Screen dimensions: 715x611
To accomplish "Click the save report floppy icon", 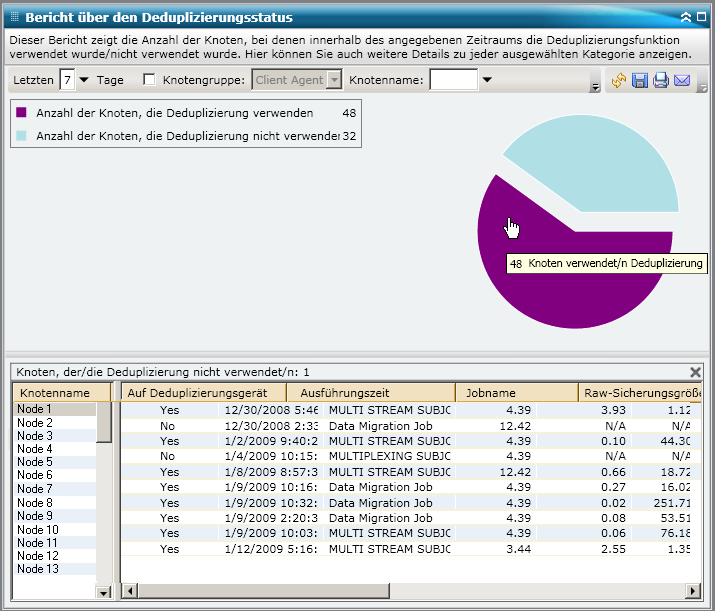I will tap(640, 80).
